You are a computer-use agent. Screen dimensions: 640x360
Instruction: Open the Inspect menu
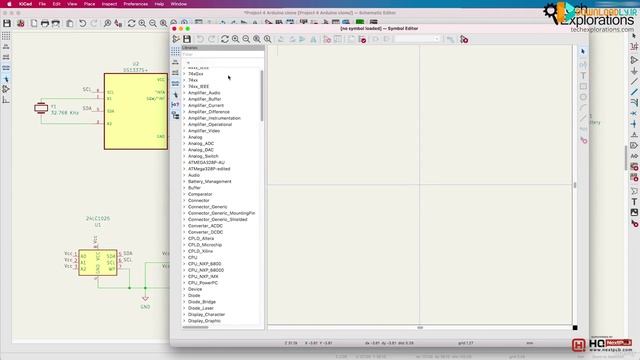[x=109, y=4]
